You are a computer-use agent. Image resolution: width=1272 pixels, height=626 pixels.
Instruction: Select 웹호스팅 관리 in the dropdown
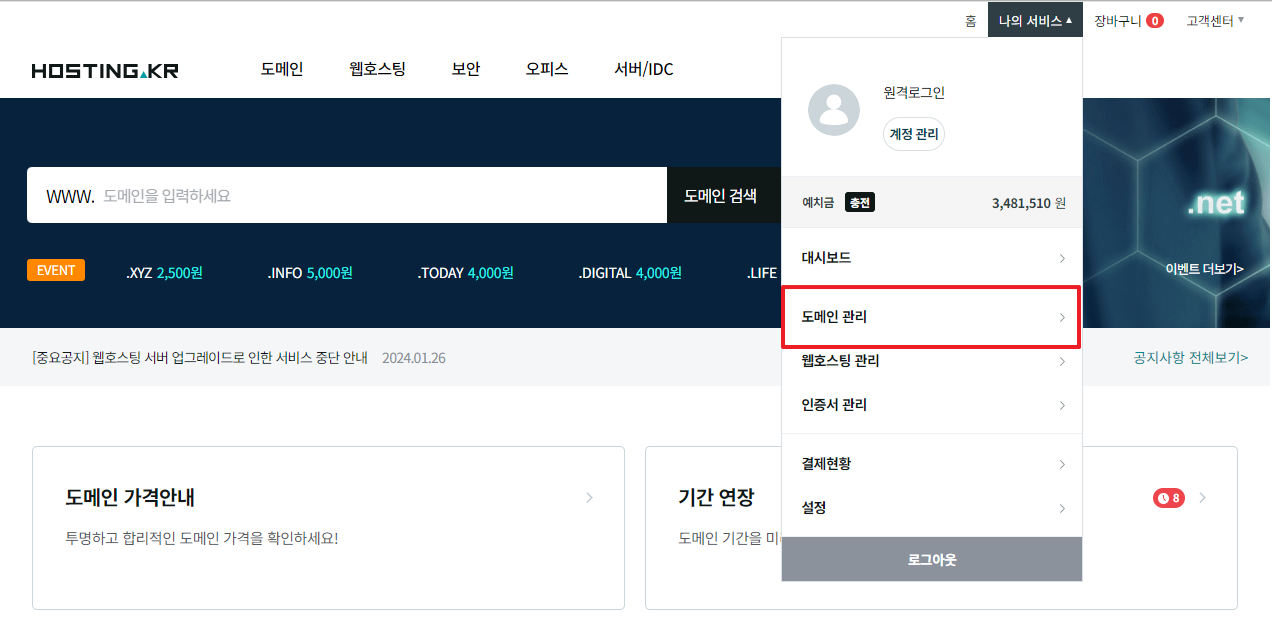point(931,361)
